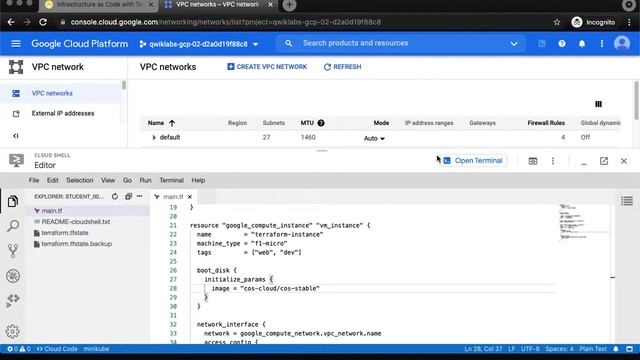The image size is (640, 360).
Task: Open Source Control icon in activity bar
Action: pyautogui.click(x=13, y=251)
